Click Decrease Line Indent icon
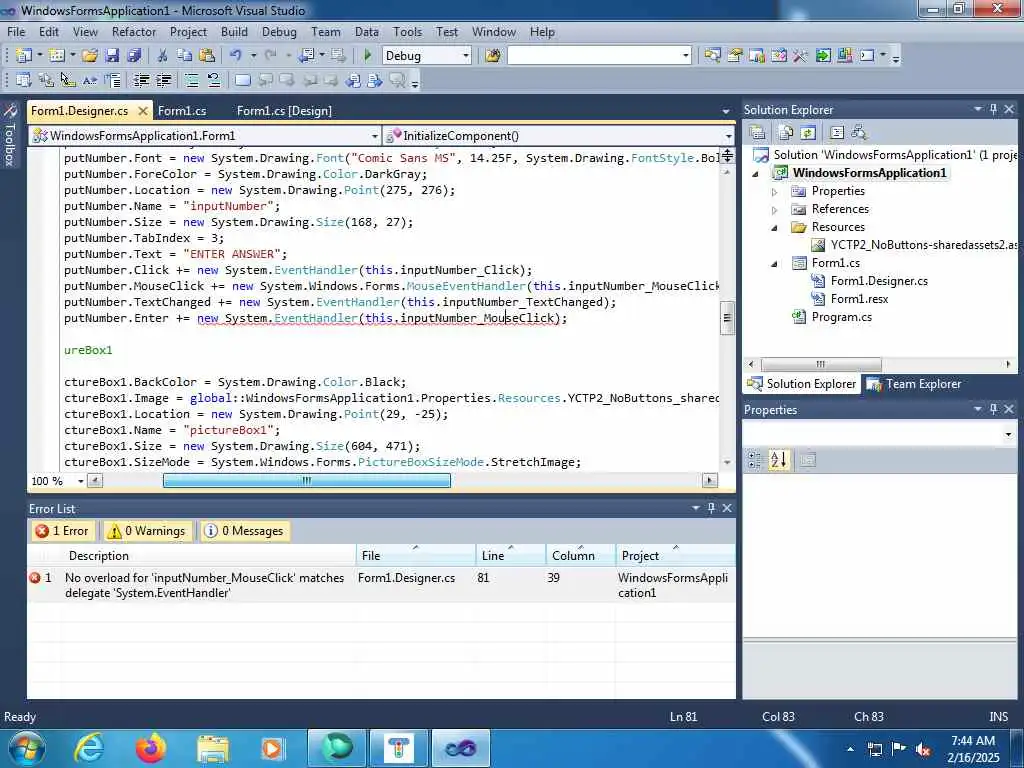Viewport: 1024px width, 768px height. 141,80
